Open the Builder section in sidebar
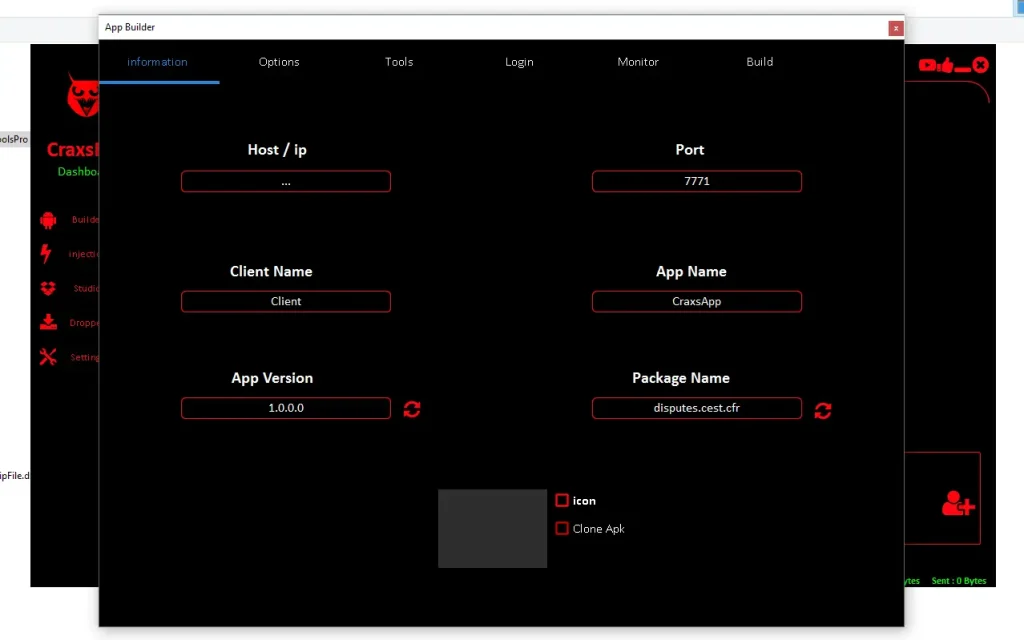 pos(47,220)
